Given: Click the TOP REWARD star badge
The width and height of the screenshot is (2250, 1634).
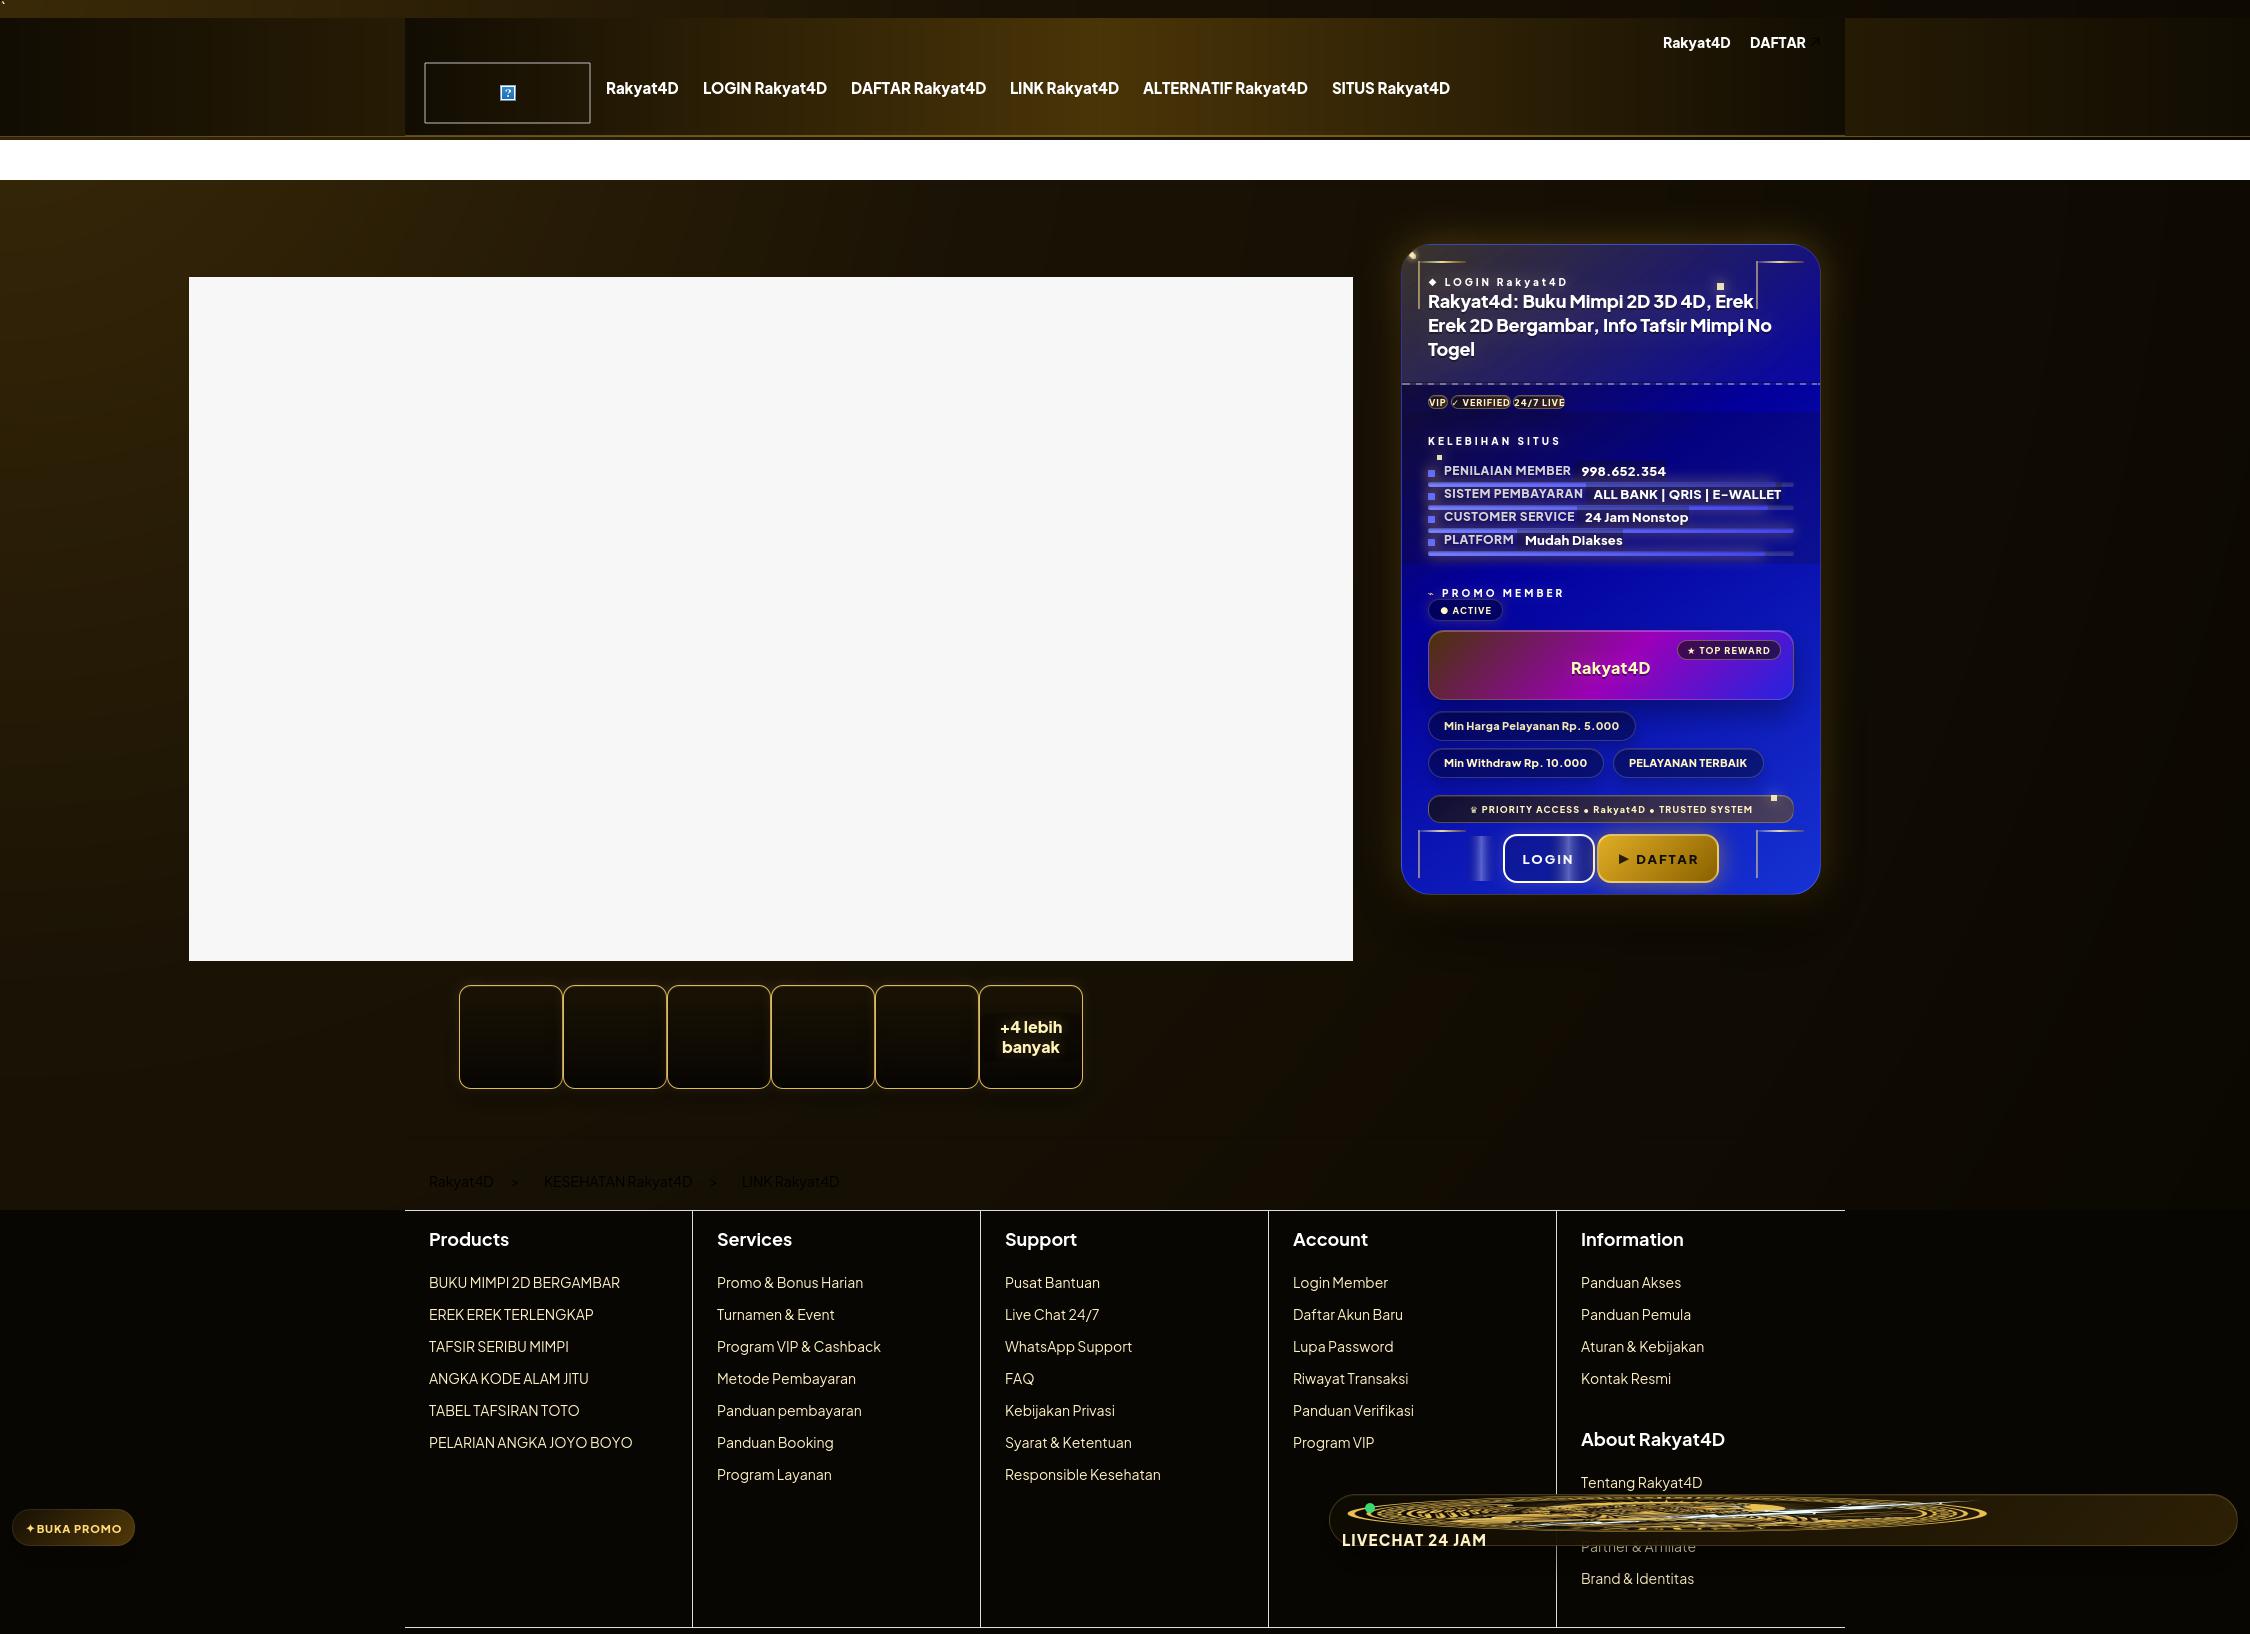Looking at the screenshot, I should (x=1729, y=650).
